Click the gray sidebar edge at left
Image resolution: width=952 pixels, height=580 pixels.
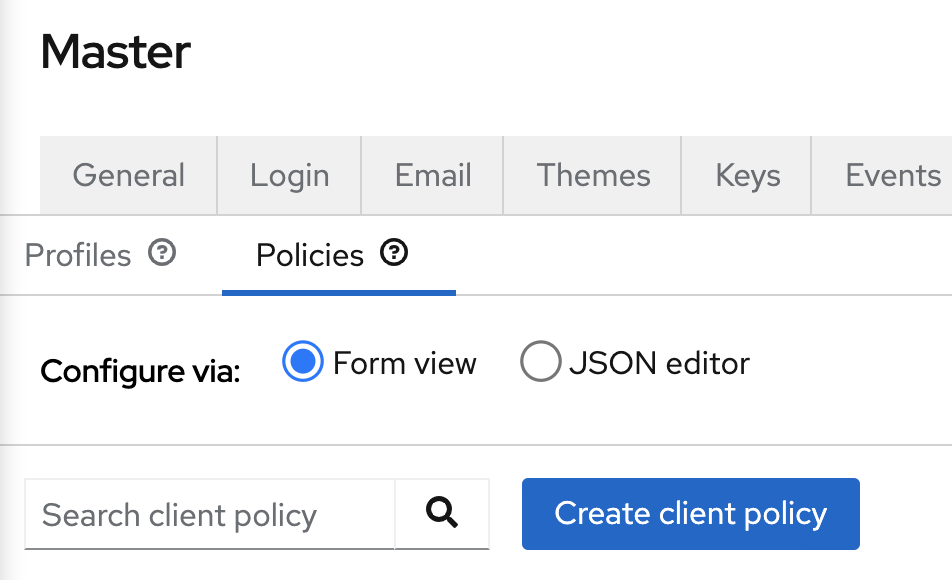point(7,290)
